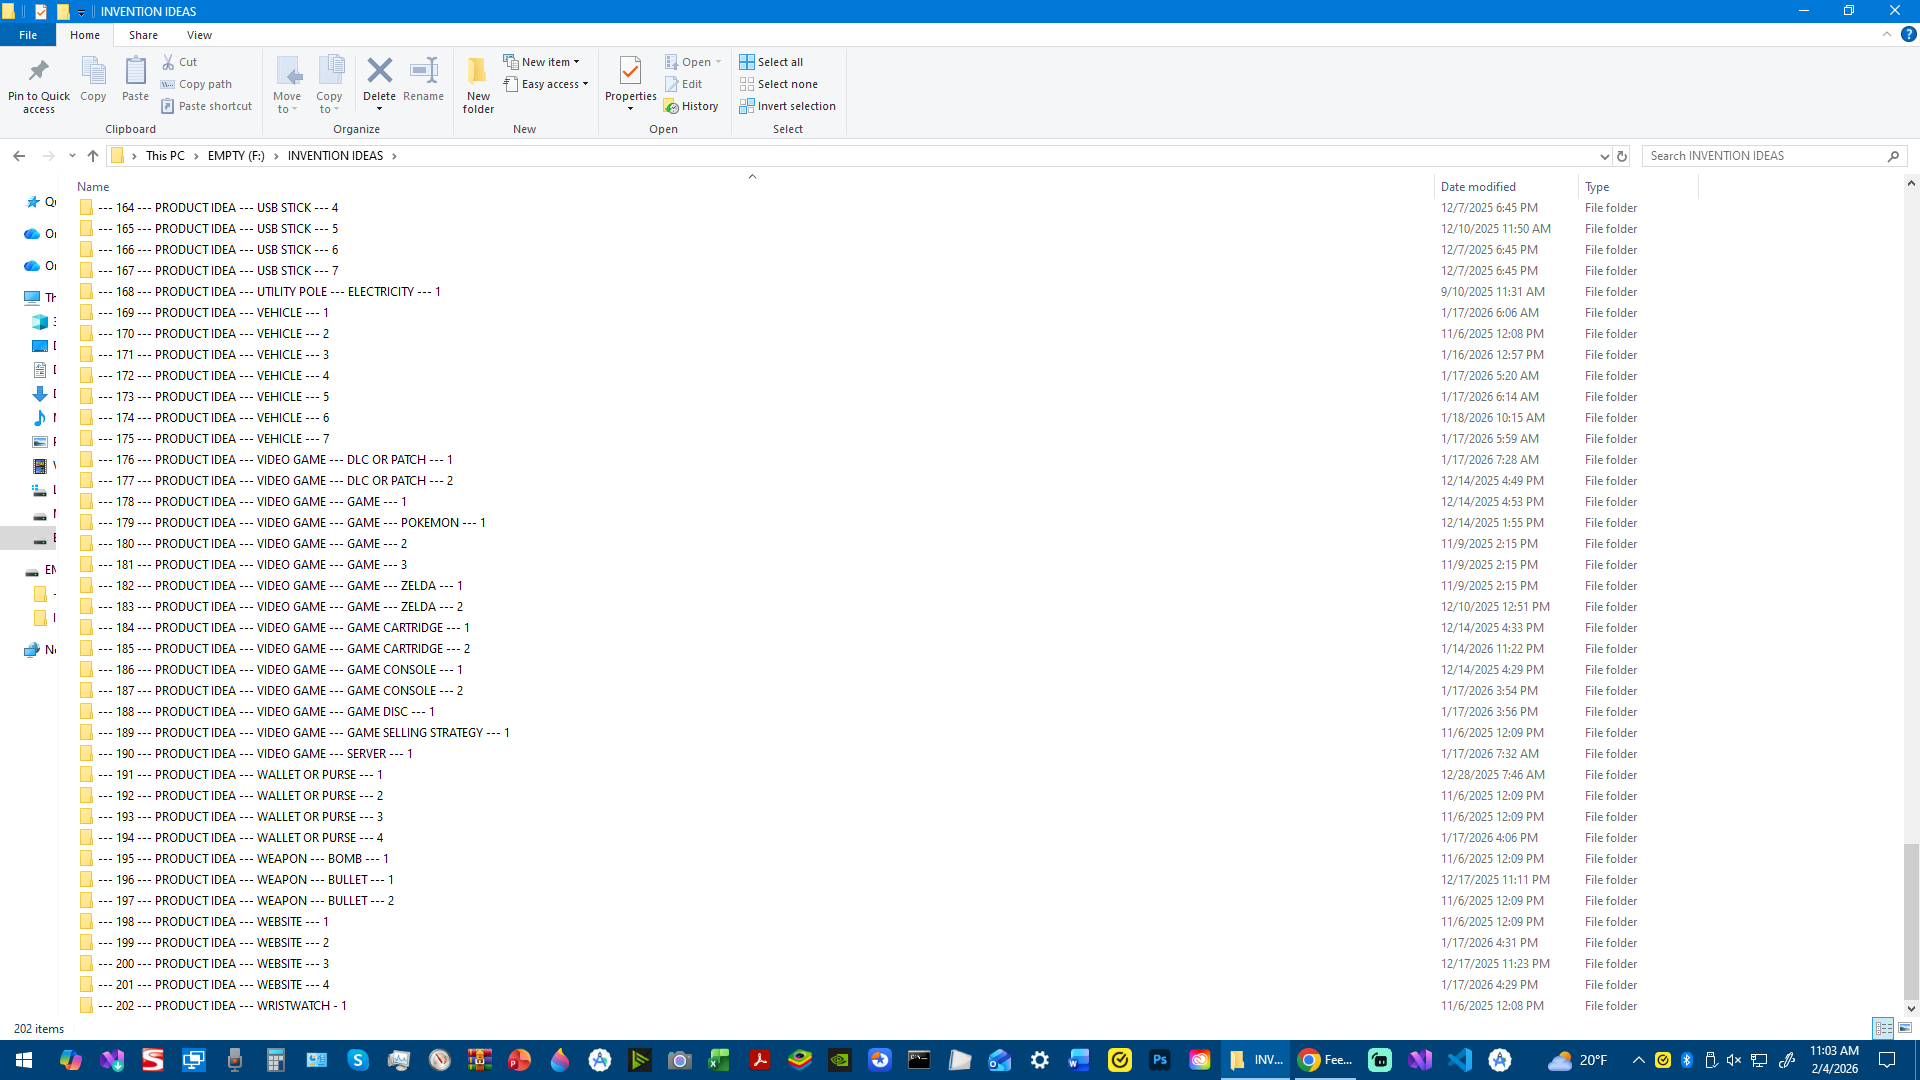Viewport: 1920px width, 1080px height.
Task: Open Properties via the checkmark icon
Action: [630, 72]
